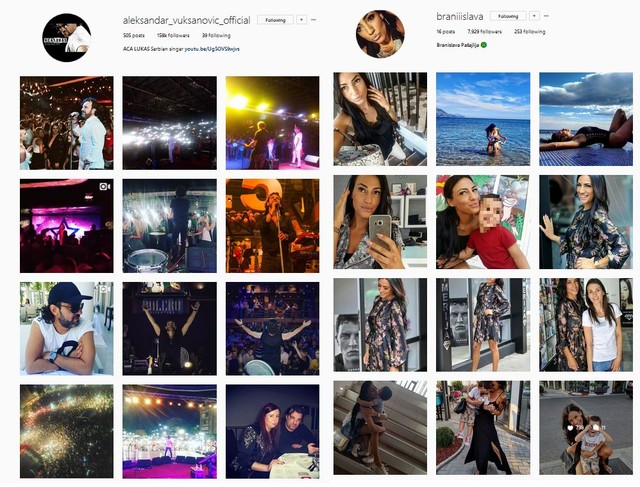Open man in cap and sunglasses photo

pos(67,329)
